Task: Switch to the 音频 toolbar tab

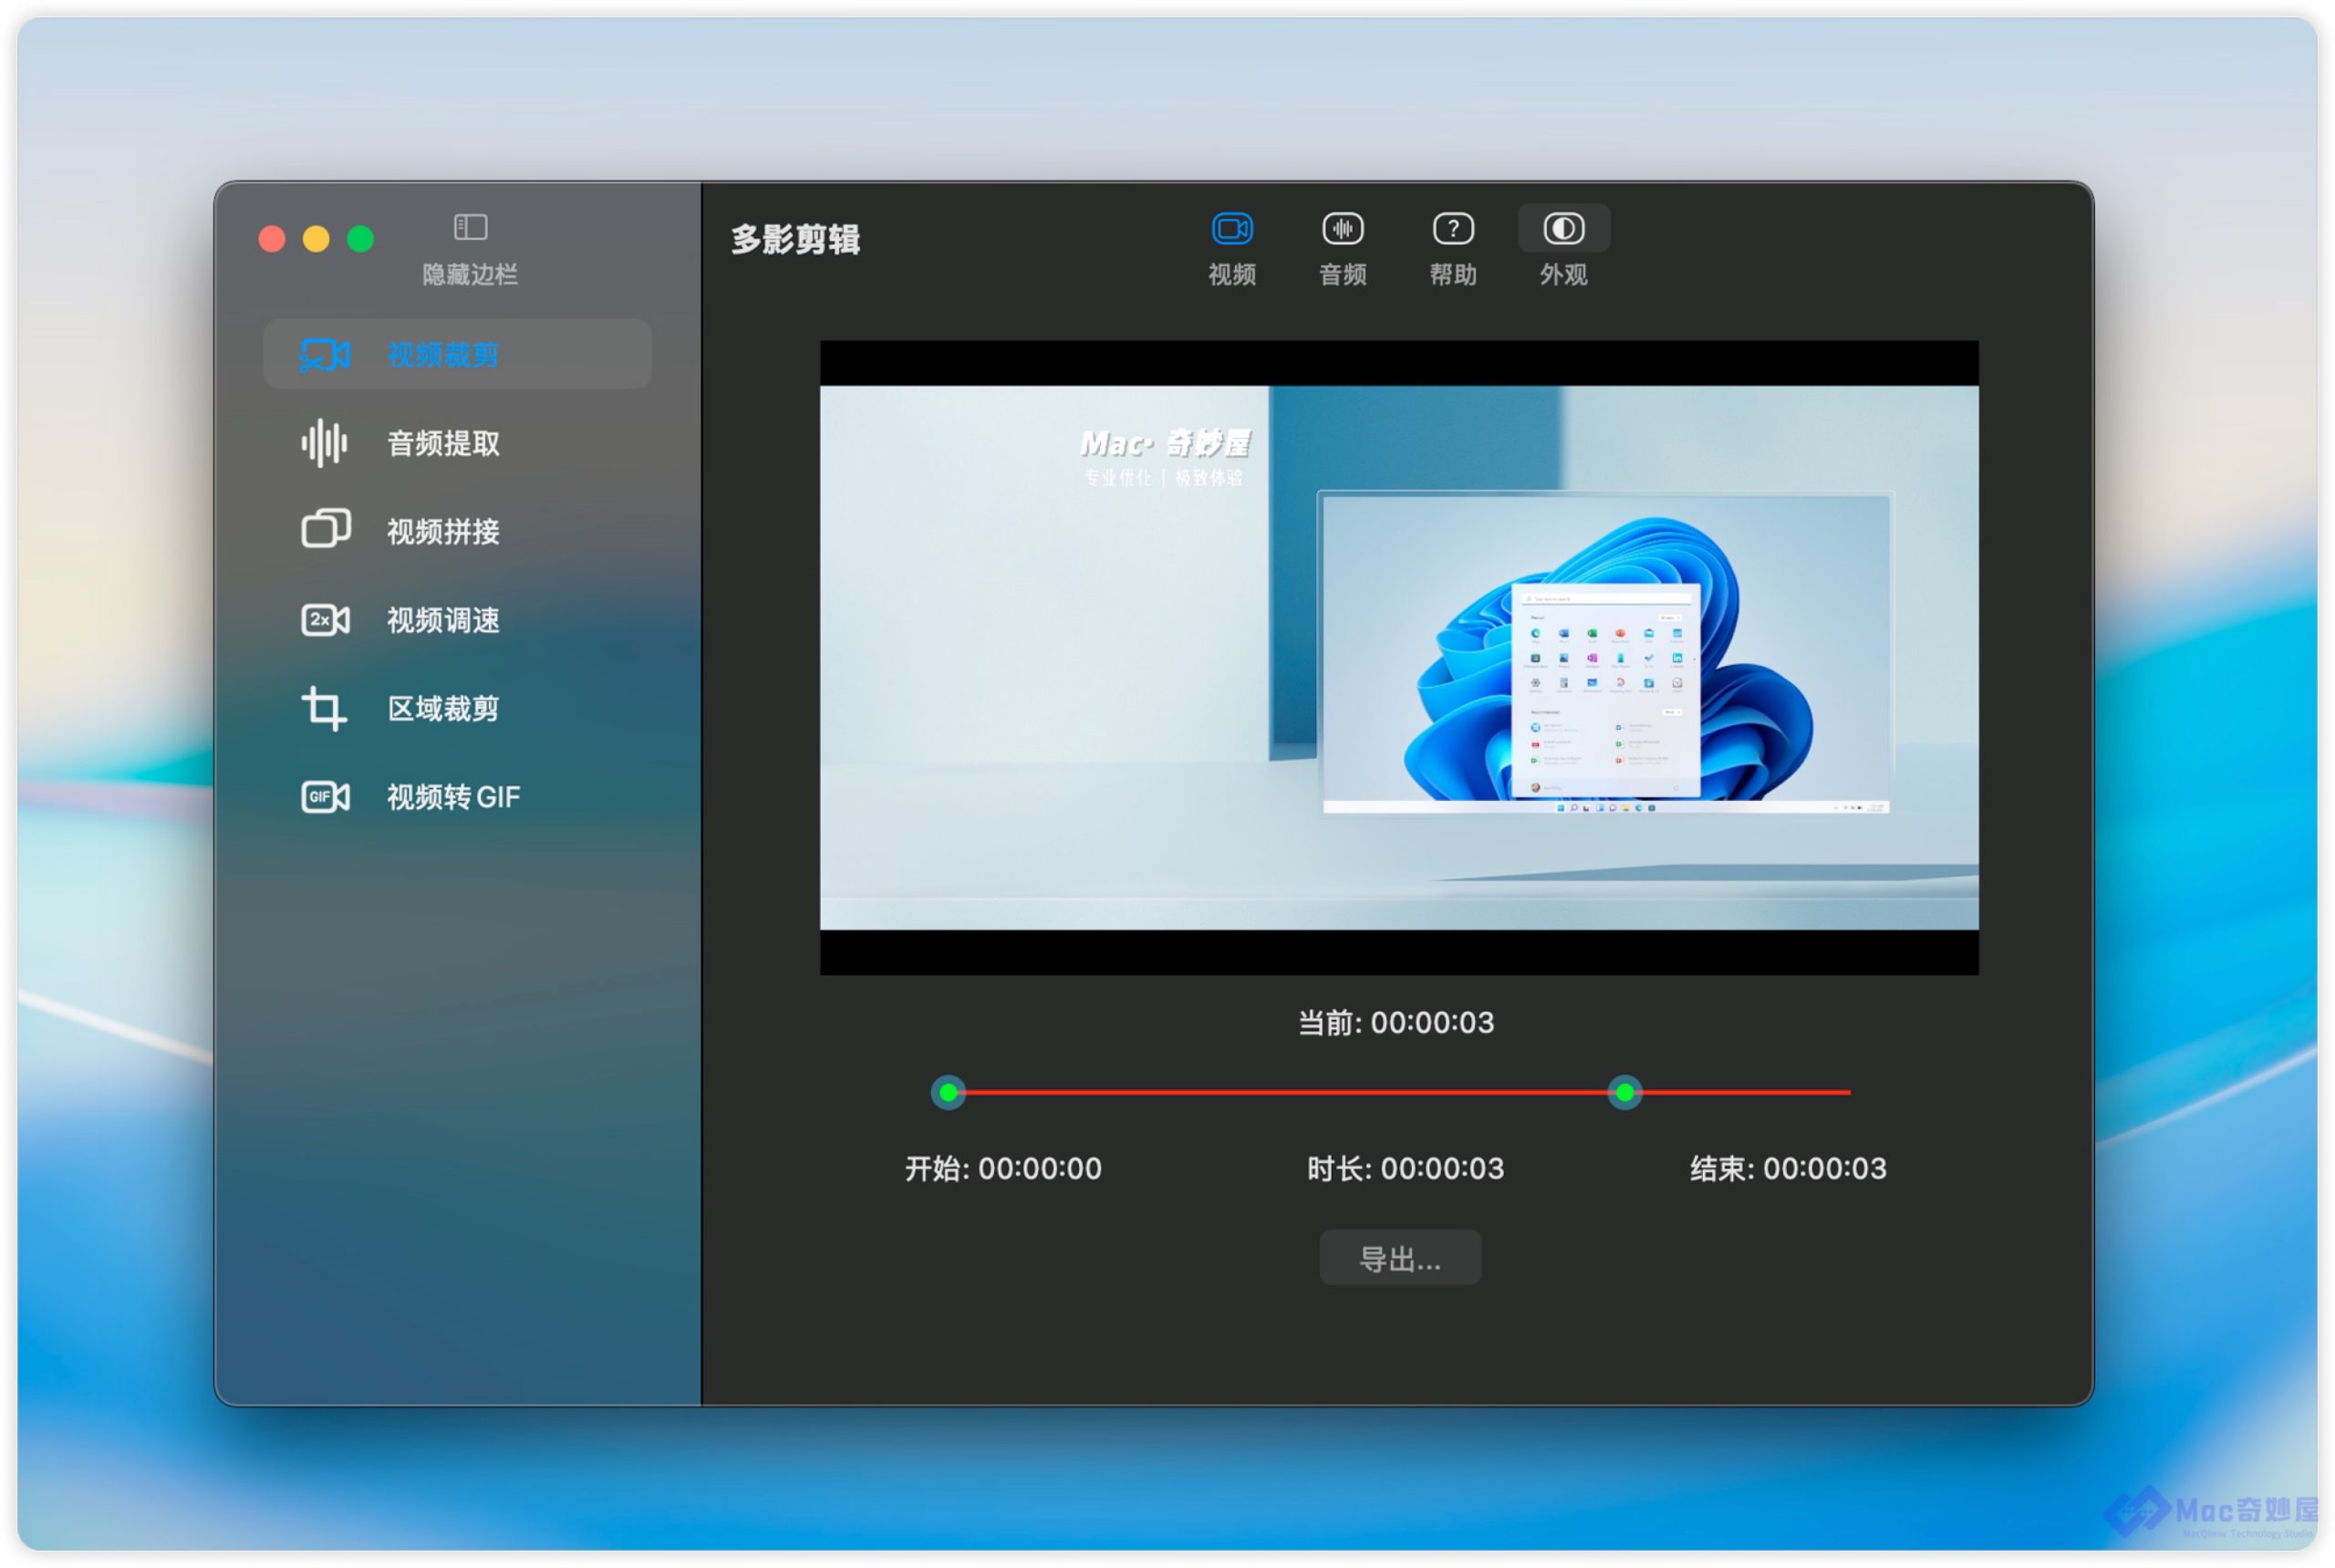Action: click(x=1342, y=229)
